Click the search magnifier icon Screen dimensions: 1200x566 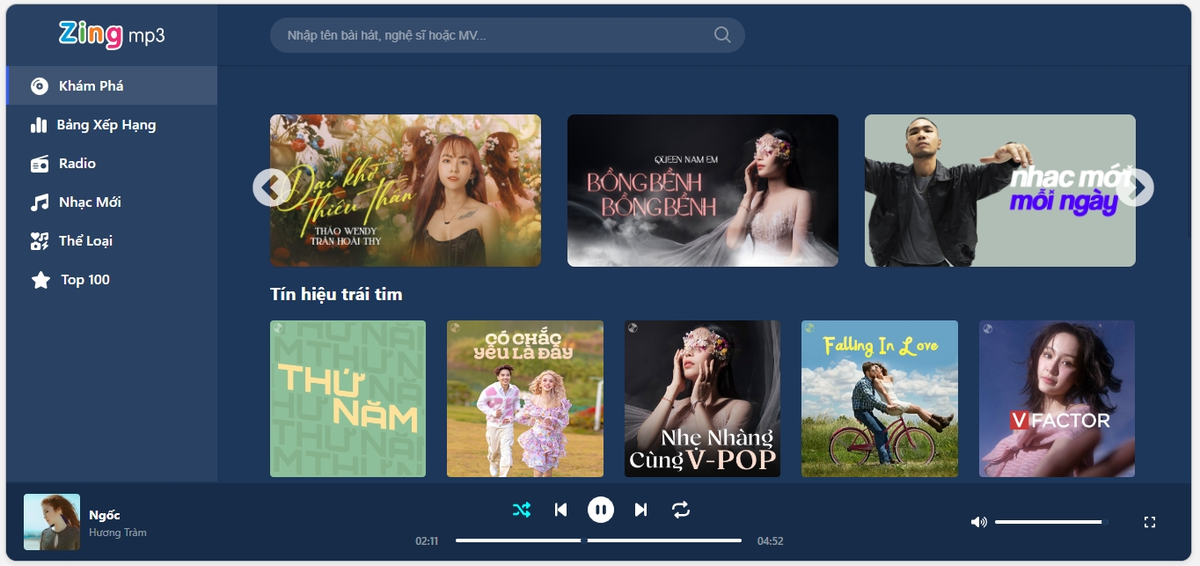[722, 35]
